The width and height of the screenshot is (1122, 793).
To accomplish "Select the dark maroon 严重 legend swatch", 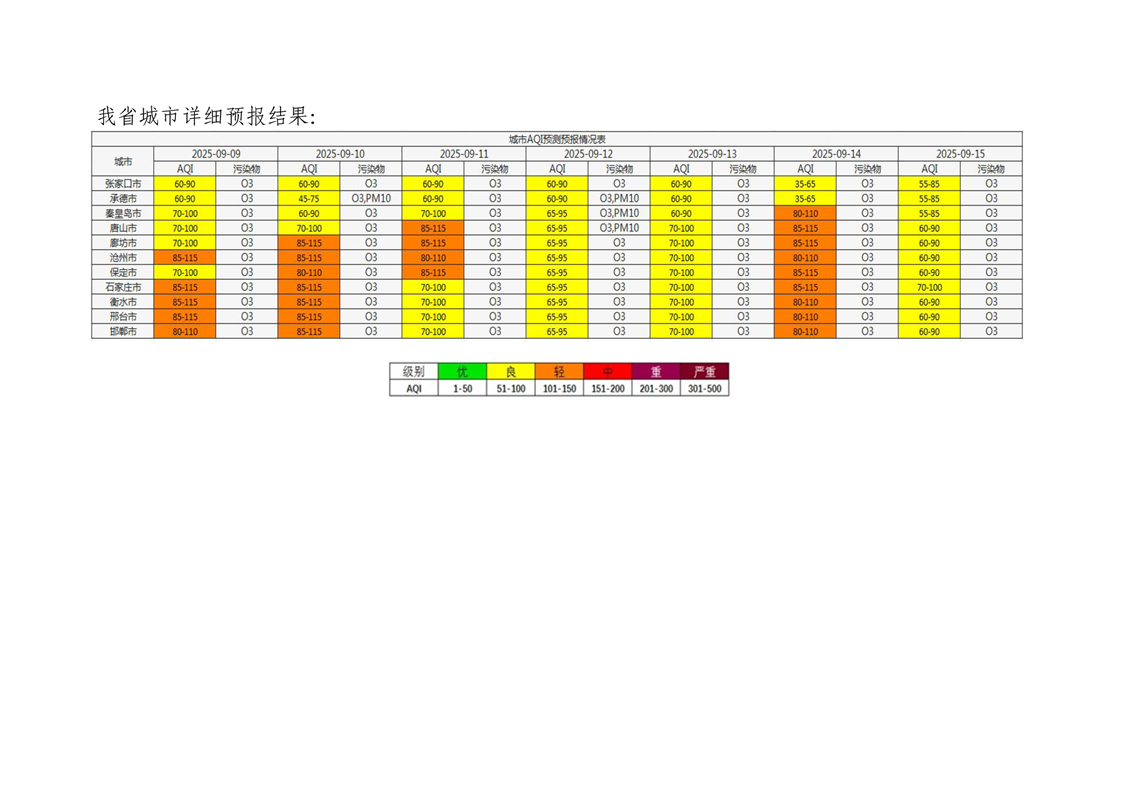I will point(704,371).
